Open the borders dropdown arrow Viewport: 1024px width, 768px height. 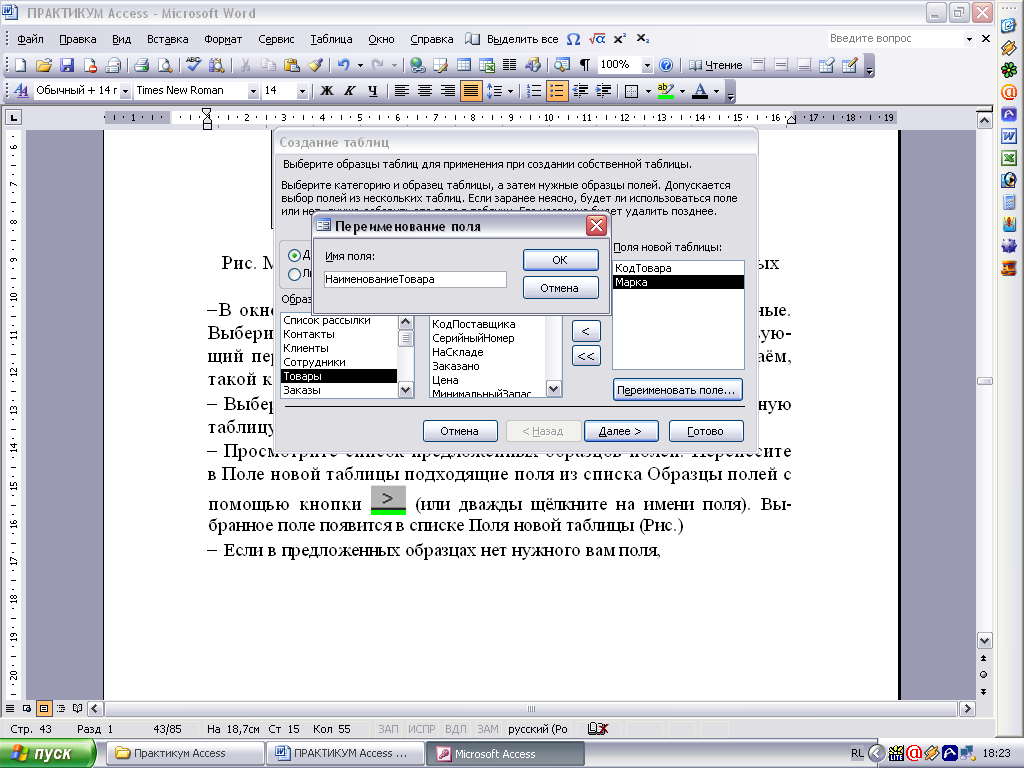click(648, 90)
